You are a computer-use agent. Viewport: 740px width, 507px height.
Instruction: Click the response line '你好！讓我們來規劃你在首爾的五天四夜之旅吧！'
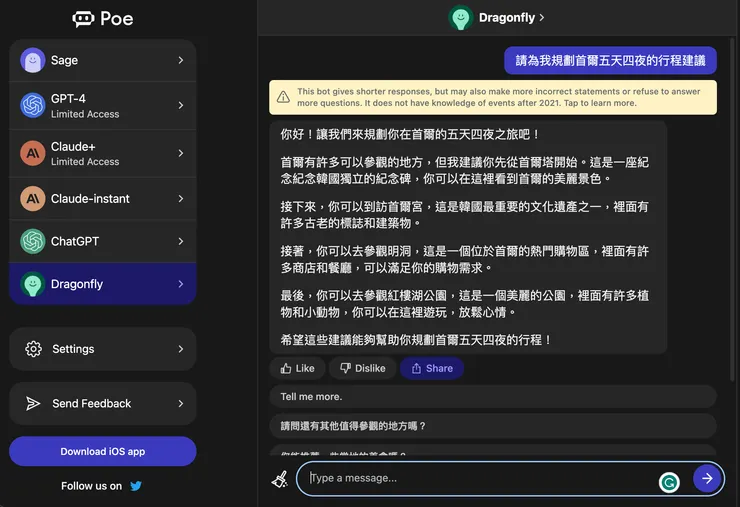(410, 135)
